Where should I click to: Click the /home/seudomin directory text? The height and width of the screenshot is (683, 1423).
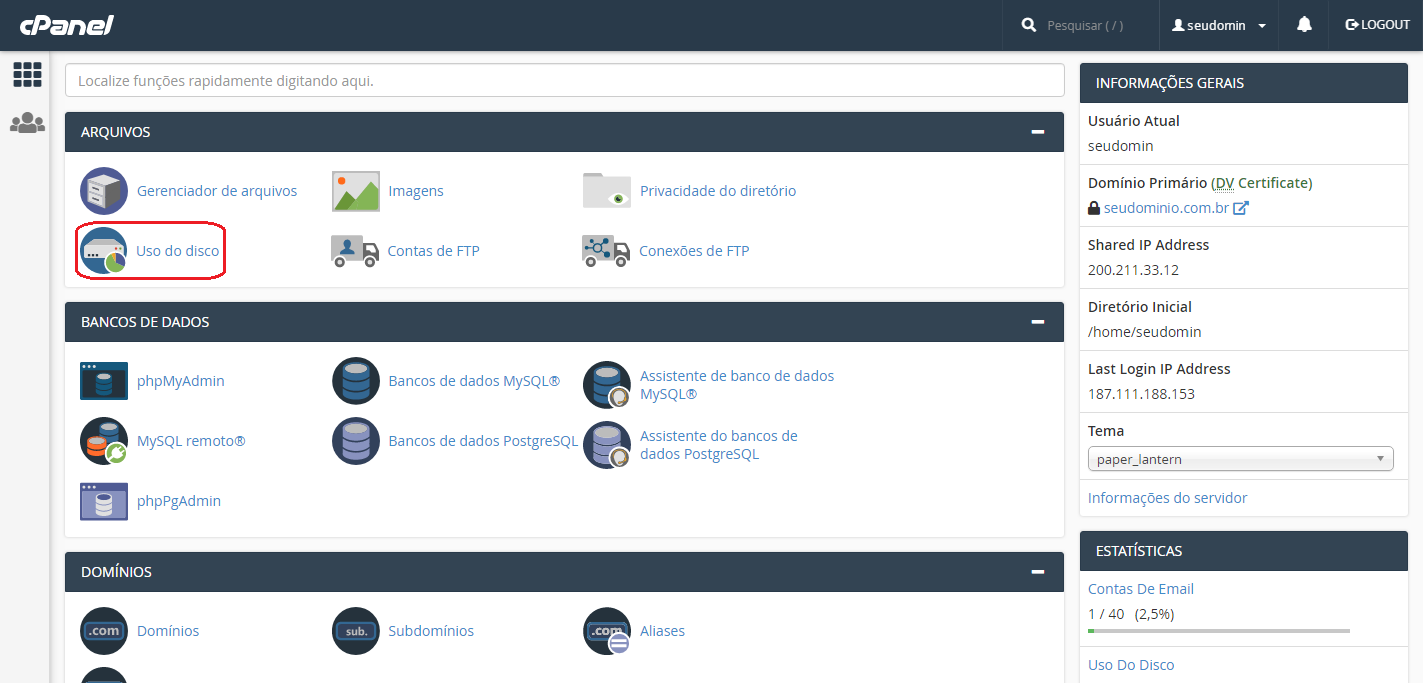[1145, 332]
